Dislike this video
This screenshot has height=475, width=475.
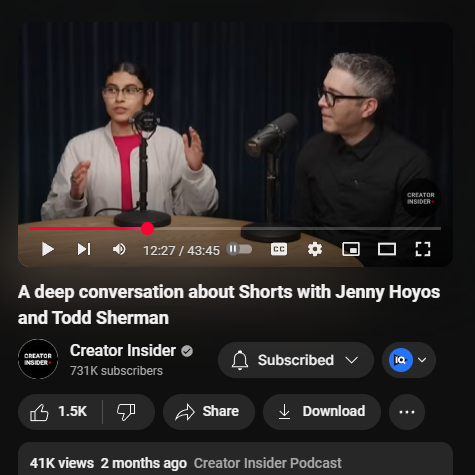tap(127, 412)
